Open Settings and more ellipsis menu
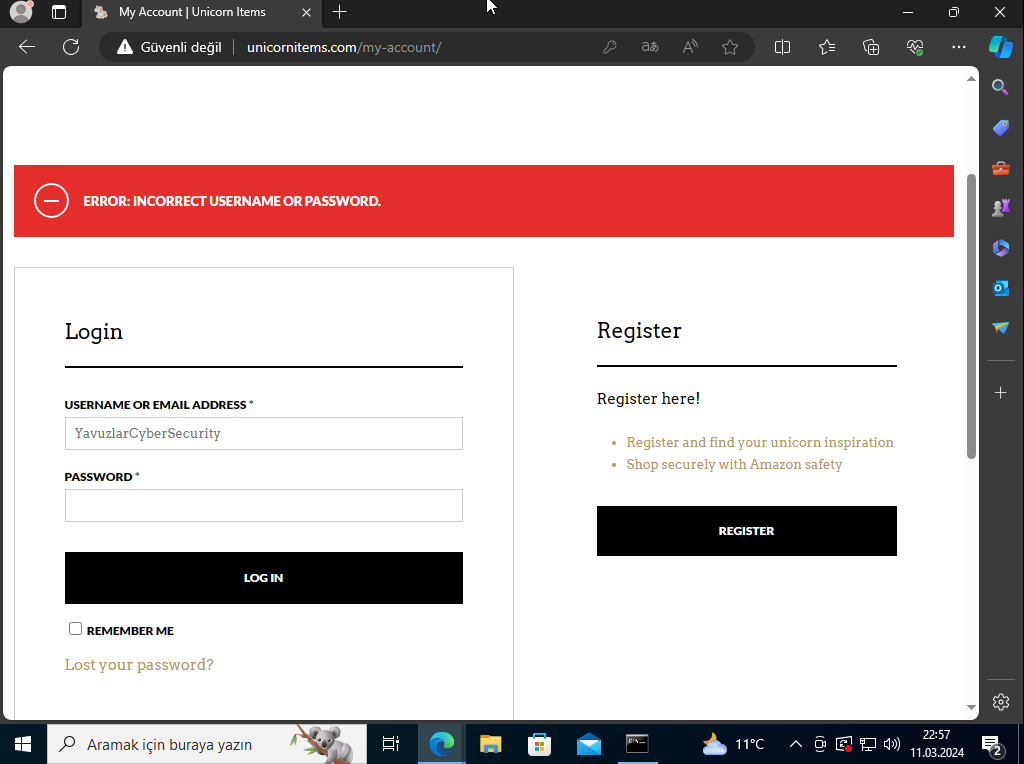The height and width of the screenshot is (764, 1024). (959, 47)
